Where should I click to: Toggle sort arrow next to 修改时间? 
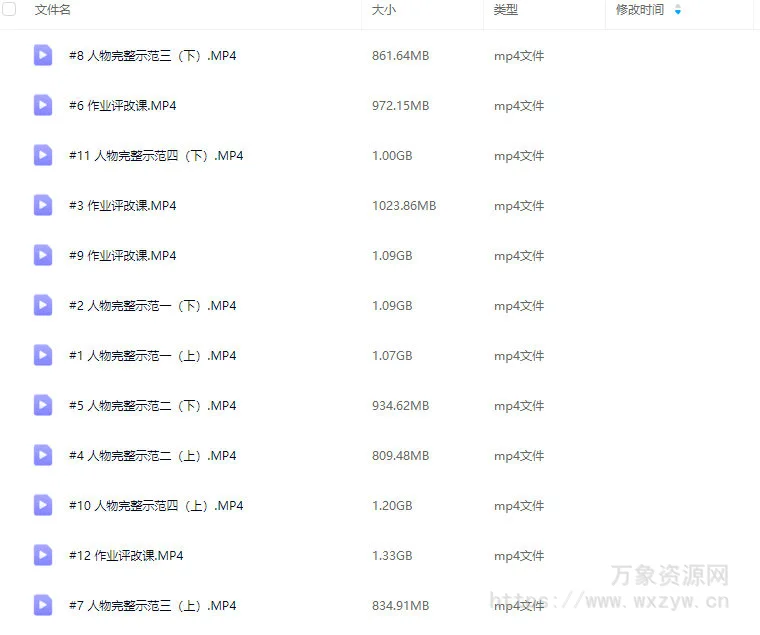point(678,10)
